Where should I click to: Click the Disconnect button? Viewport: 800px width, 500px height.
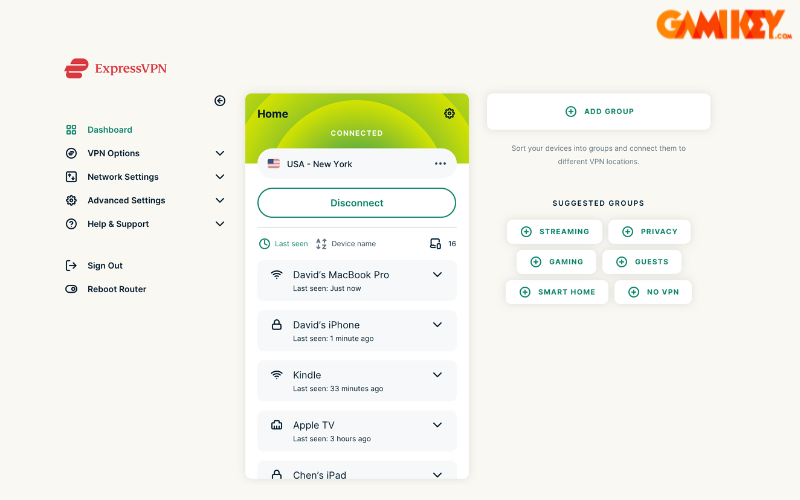click(357, 203)
